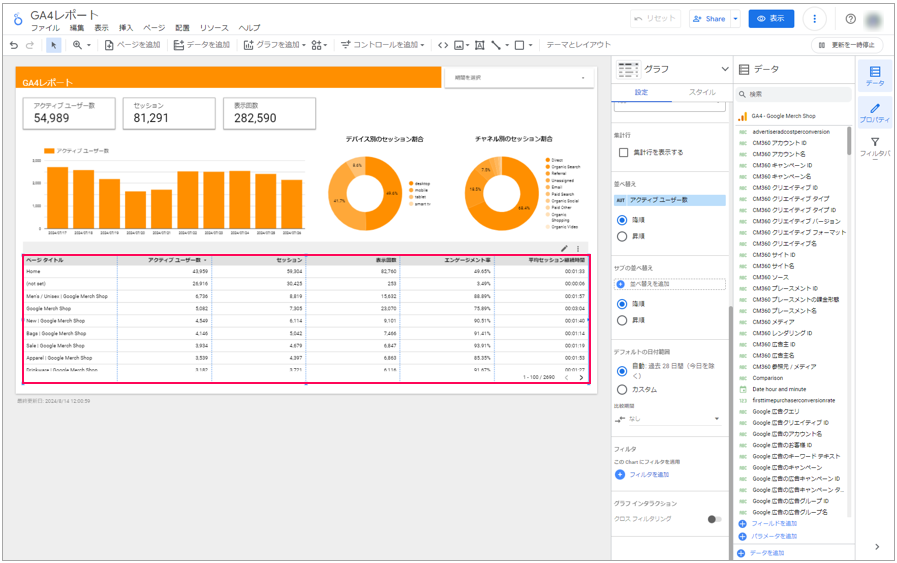Select 降順 under サブの並べ替え
This screenshot has height=563, width=897.
click(x=622, y=304)
